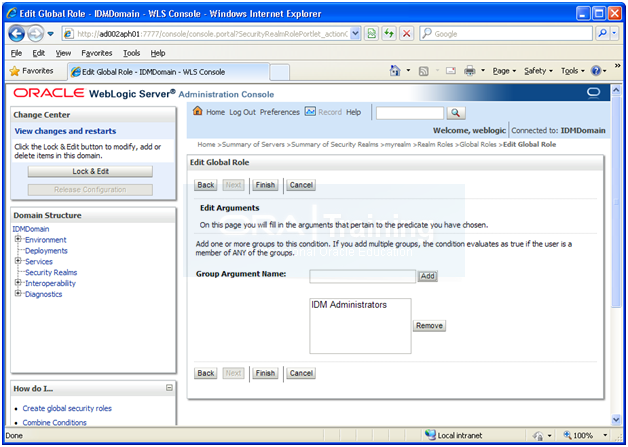The height and width of the screenshot is (447, 628).
Task: Click the Log Out link
Action: (242, 112)
